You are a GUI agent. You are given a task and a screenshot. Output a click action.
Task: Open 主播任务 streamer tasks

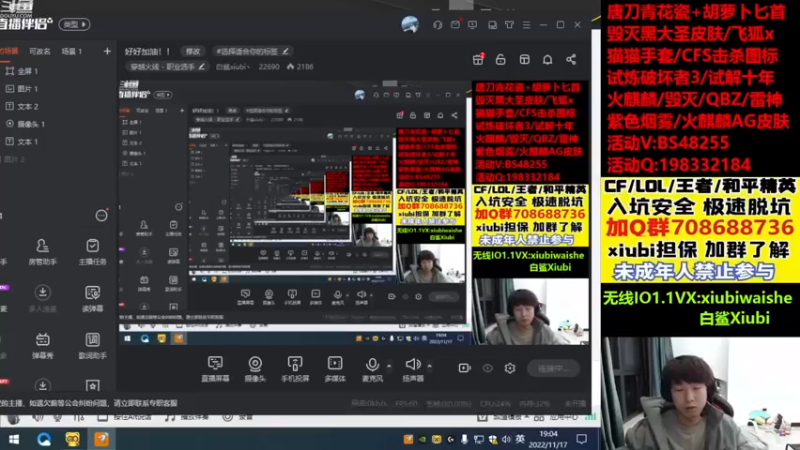click(x=92, y=252)
